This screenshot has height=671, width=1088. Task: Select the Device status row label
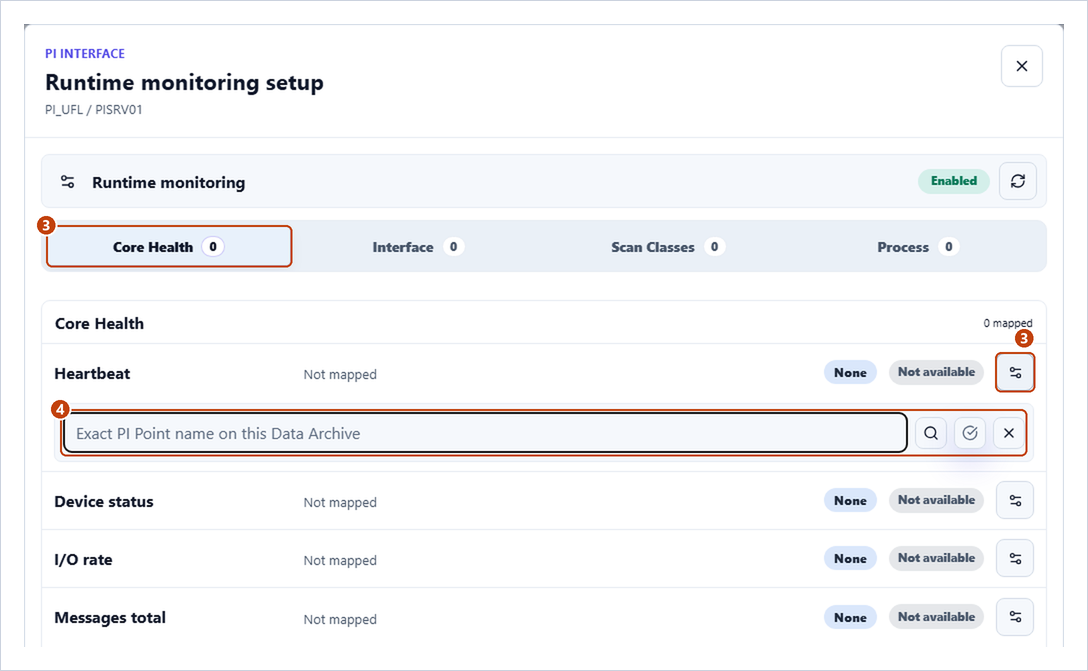coord(104,502)
